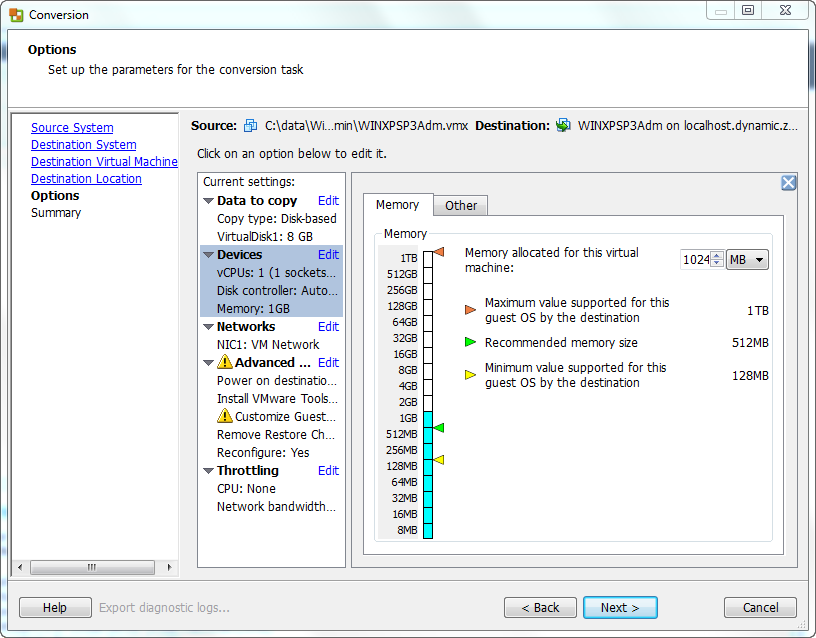Select the Network bandwidth row
The image size is (816, 638).
(276, 506)
